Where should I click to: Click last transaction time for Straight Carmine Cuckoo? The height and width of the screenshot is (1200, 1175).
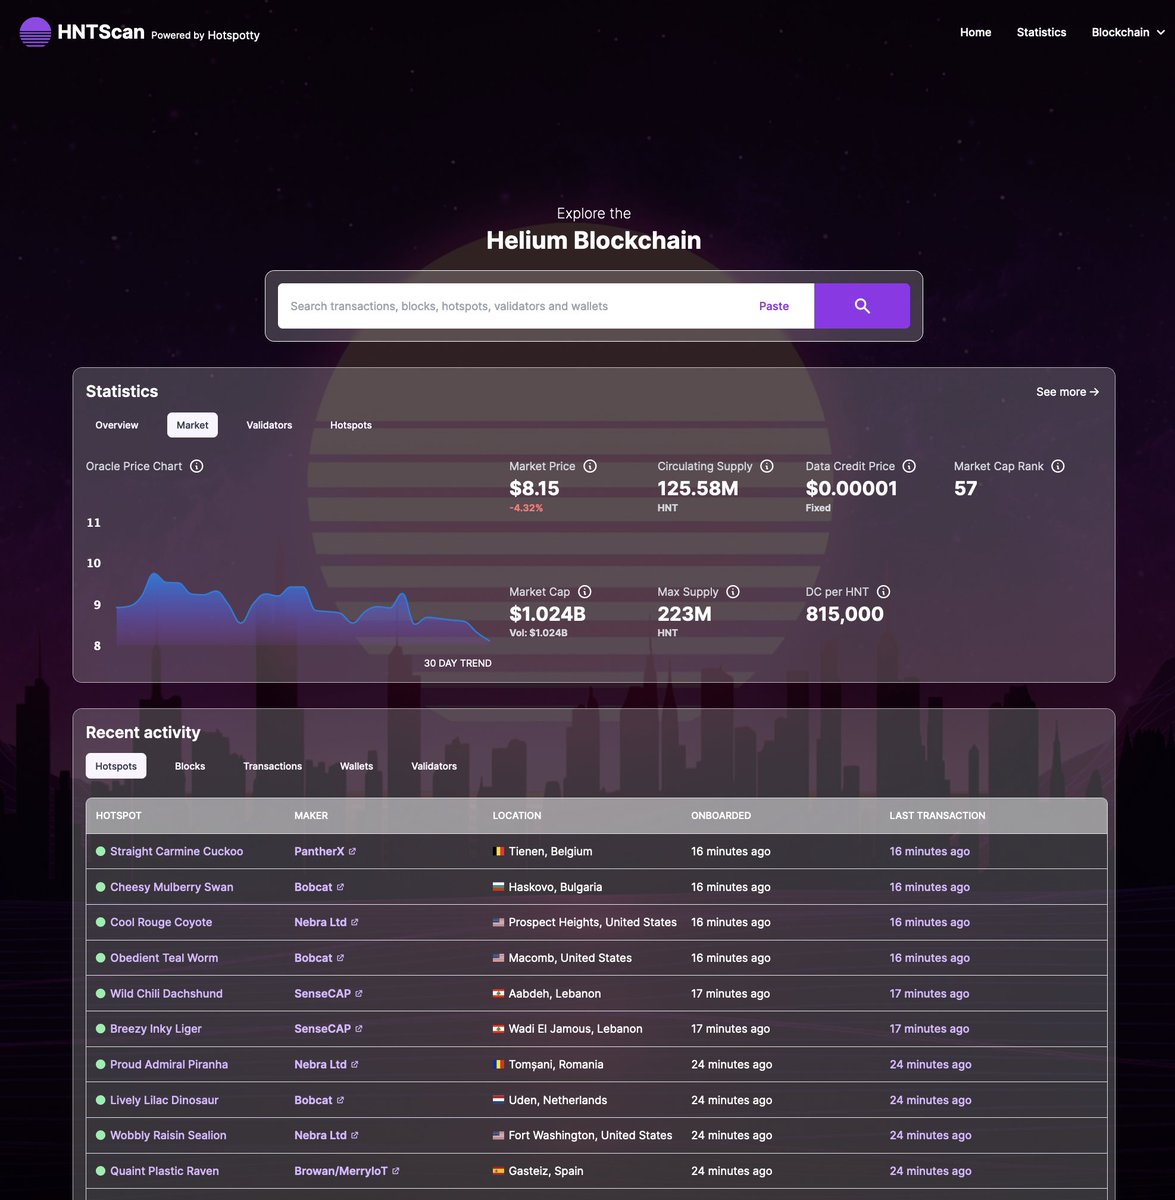[x=930, y=852]
